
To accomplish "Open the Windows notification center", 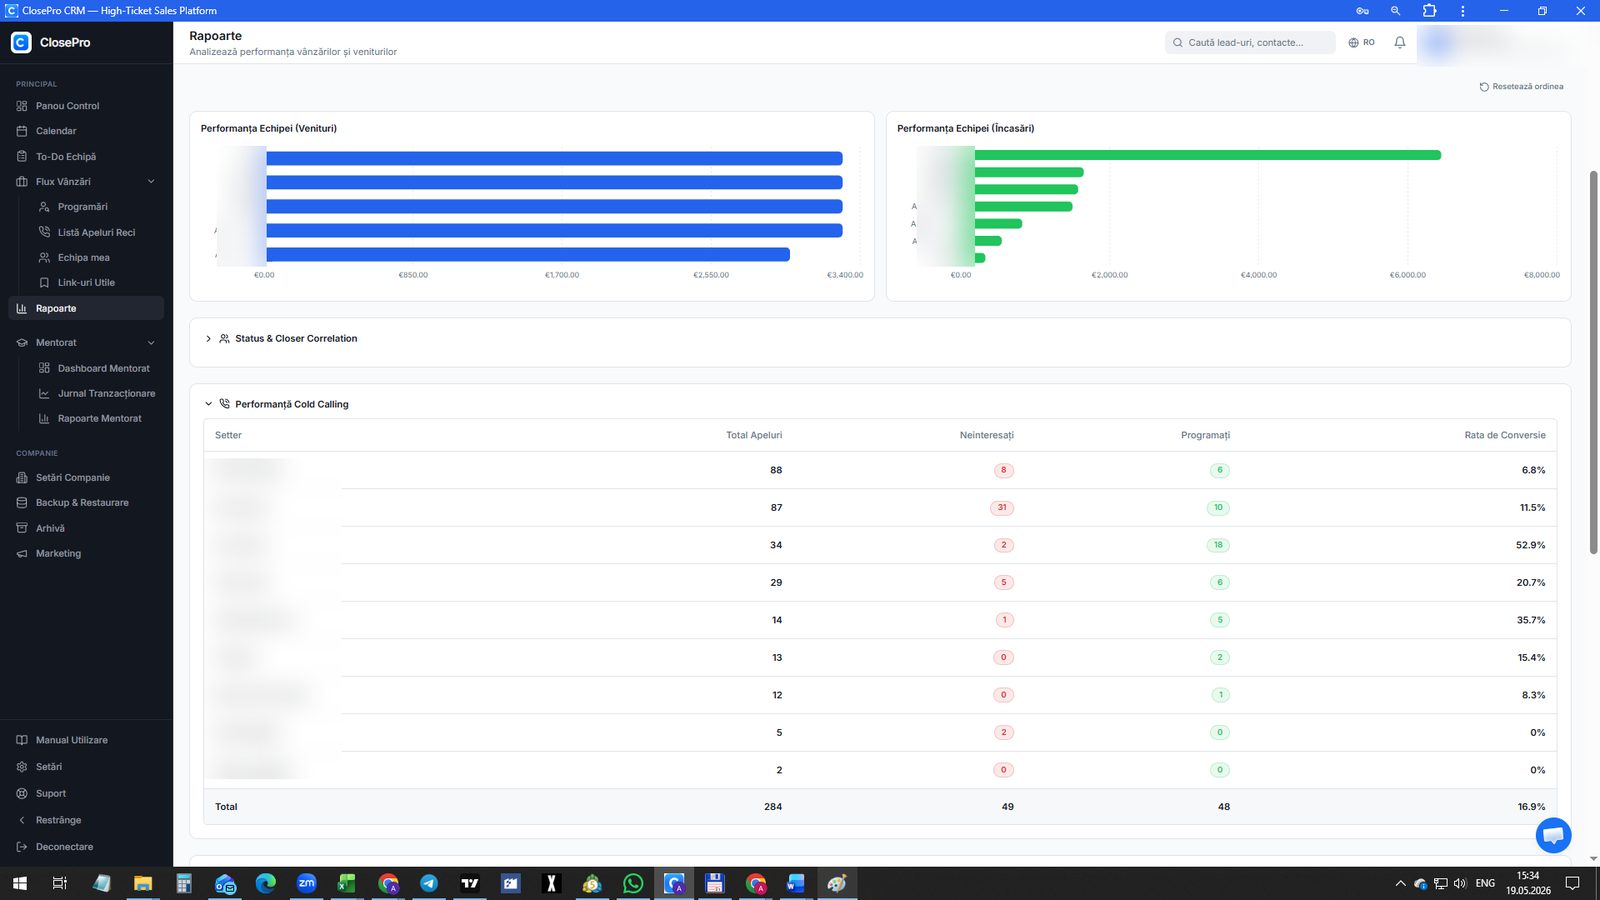I will click(x=1572, y=883).
